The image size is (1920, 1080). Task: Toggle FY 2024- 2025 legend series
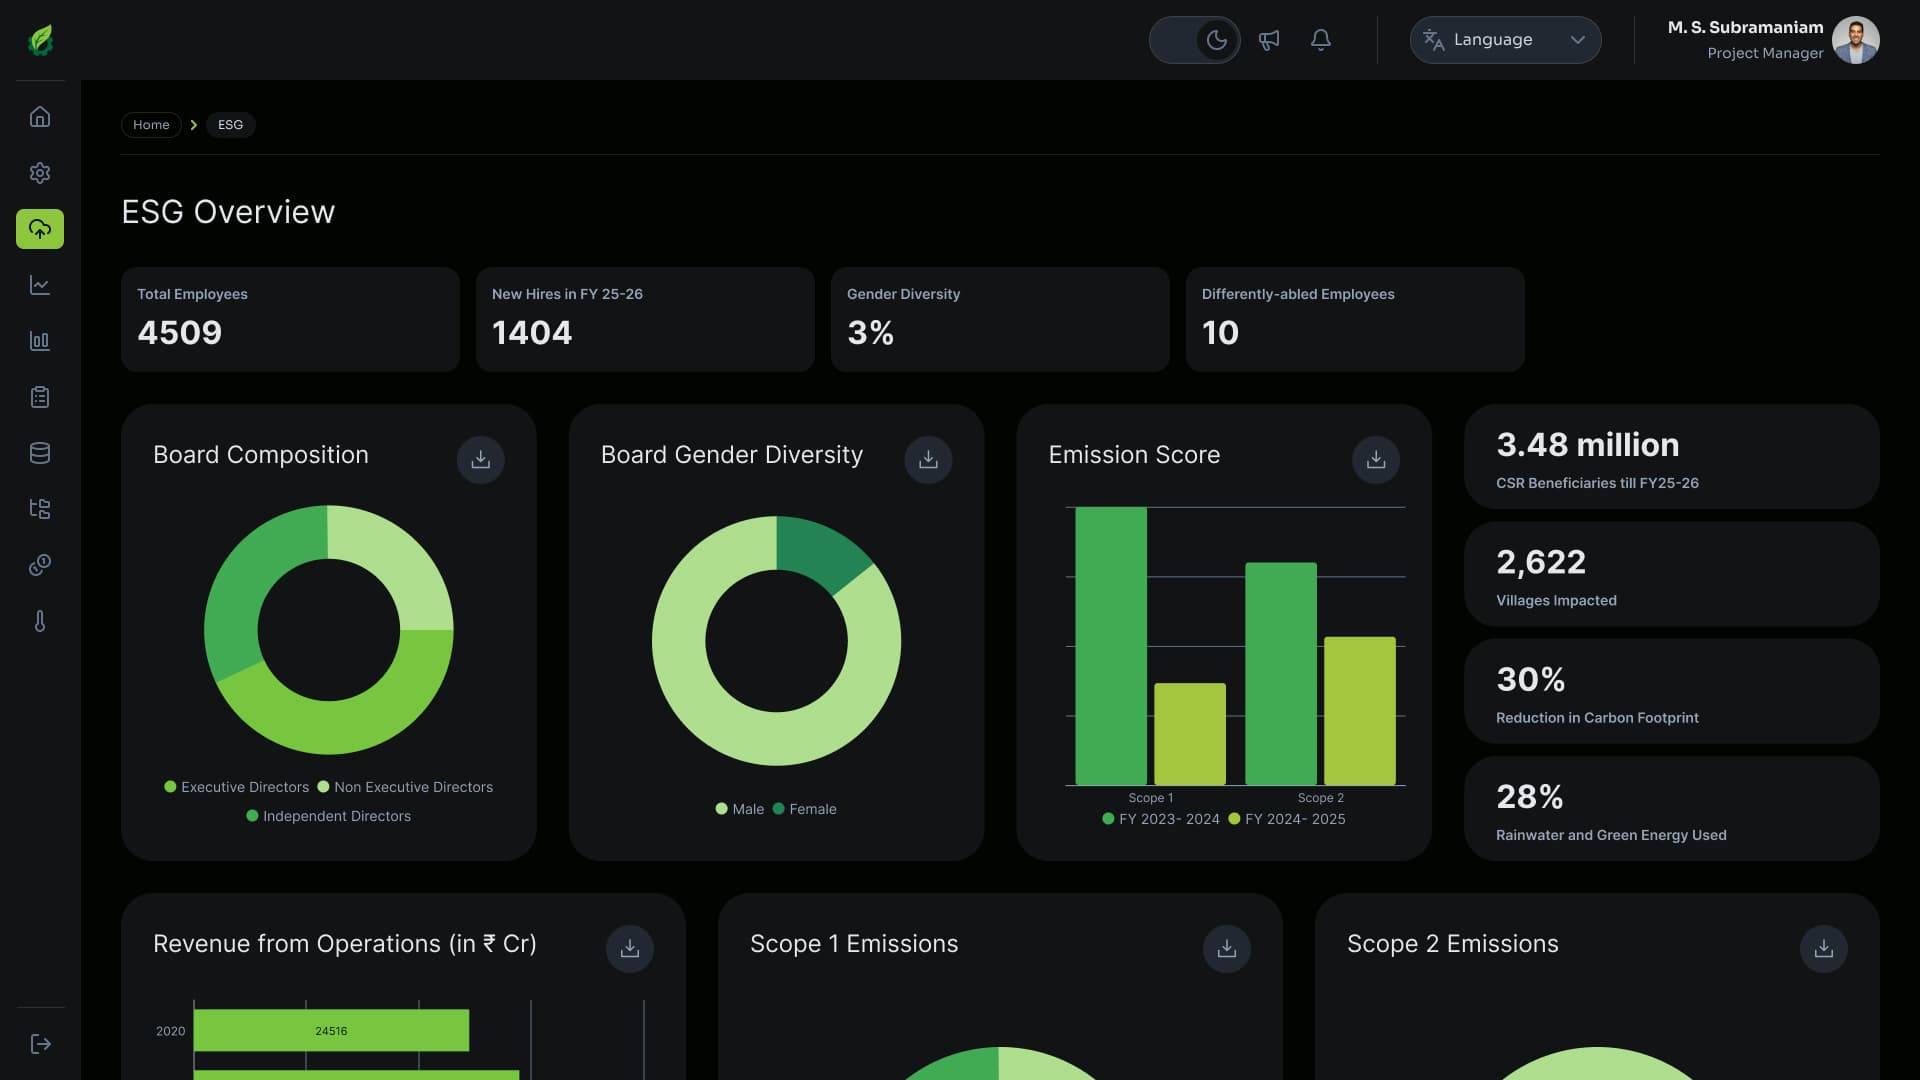tap(1287, 819)
